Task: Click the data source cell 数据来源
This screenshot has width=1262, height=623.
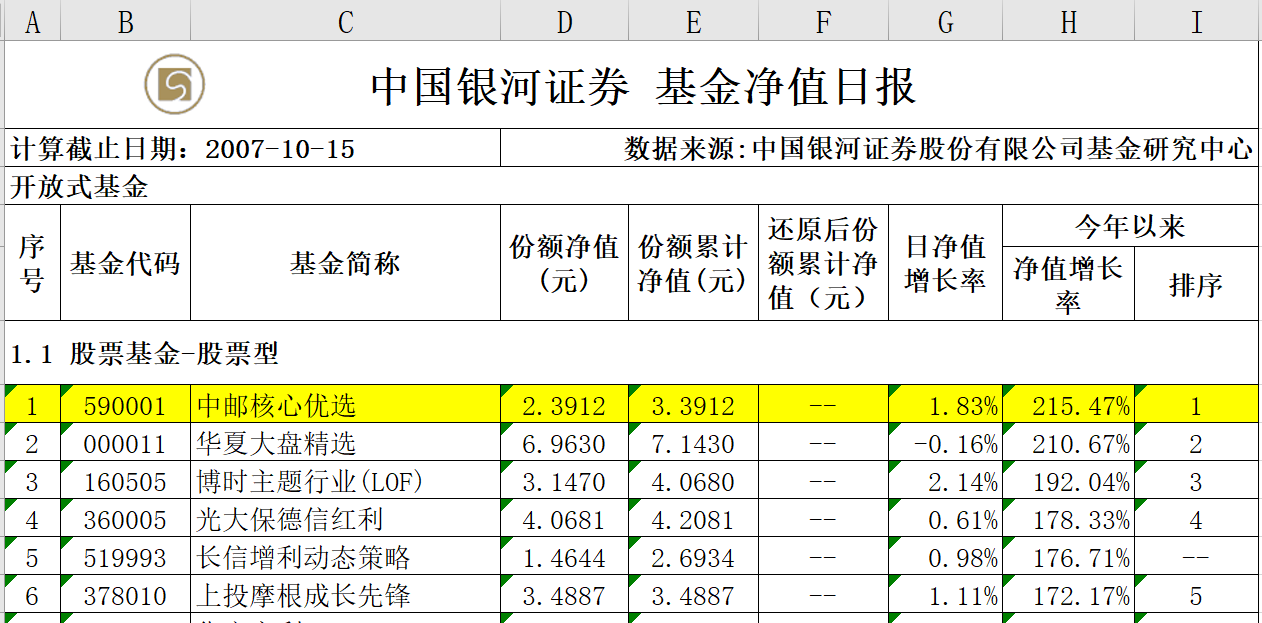Action: click(879, 149)
